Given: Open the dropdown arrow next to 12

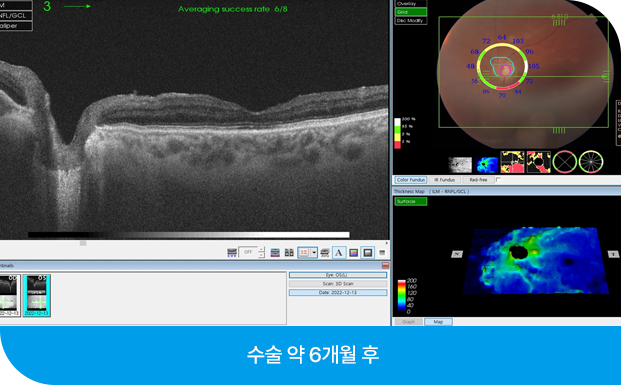Looking at the screenshot, I should (314, 252).
